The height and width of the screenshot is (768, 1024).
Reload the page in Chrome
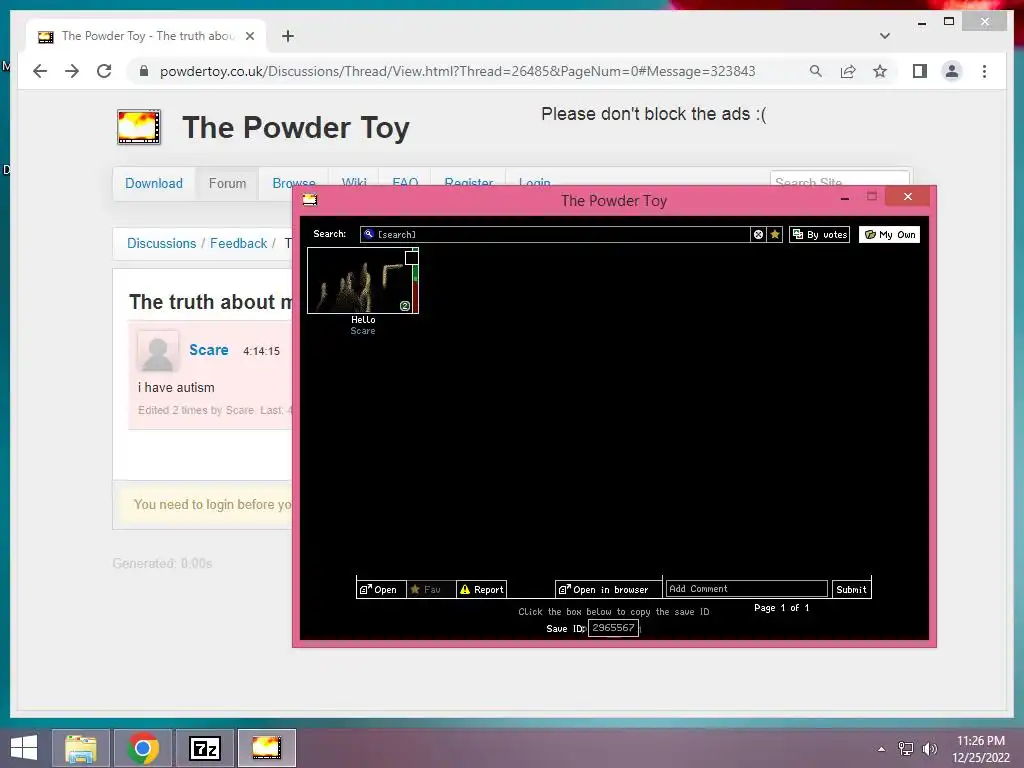coord(104,71)
